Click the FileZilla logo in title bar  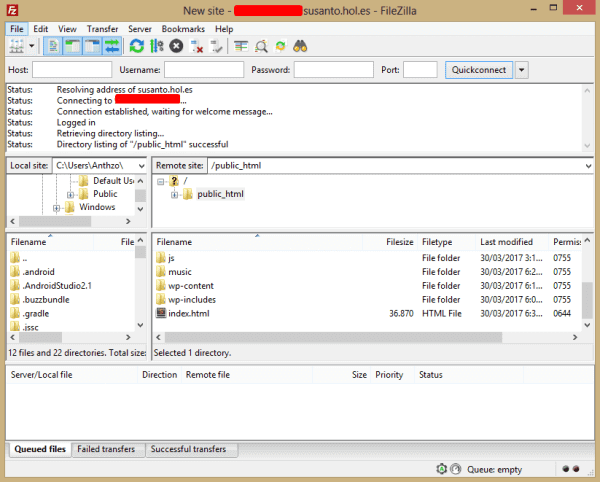click(x=12, y=10)
